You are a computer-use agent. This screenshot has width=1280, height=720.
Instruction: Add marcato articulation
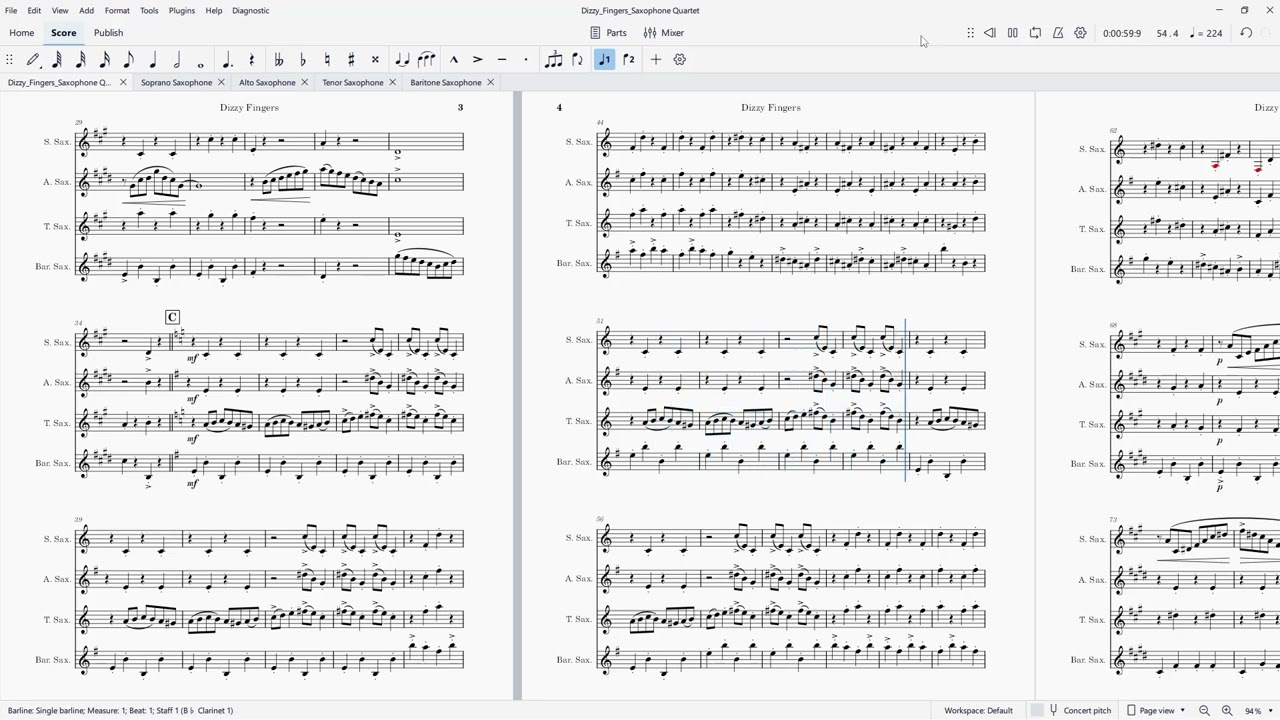(453, 60)
